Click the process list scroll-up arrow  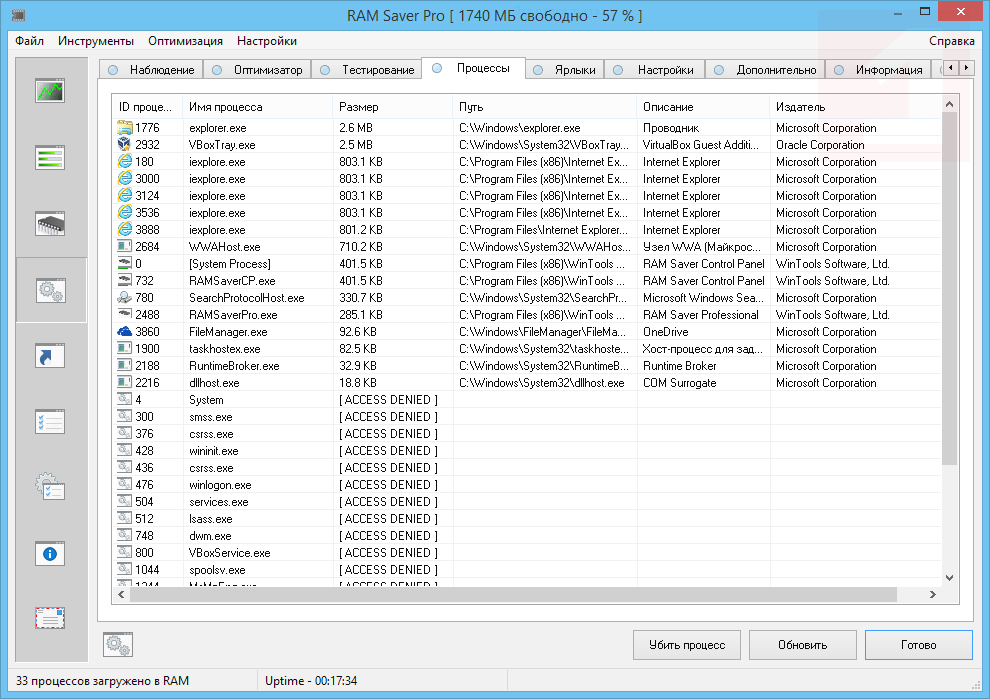949,104
